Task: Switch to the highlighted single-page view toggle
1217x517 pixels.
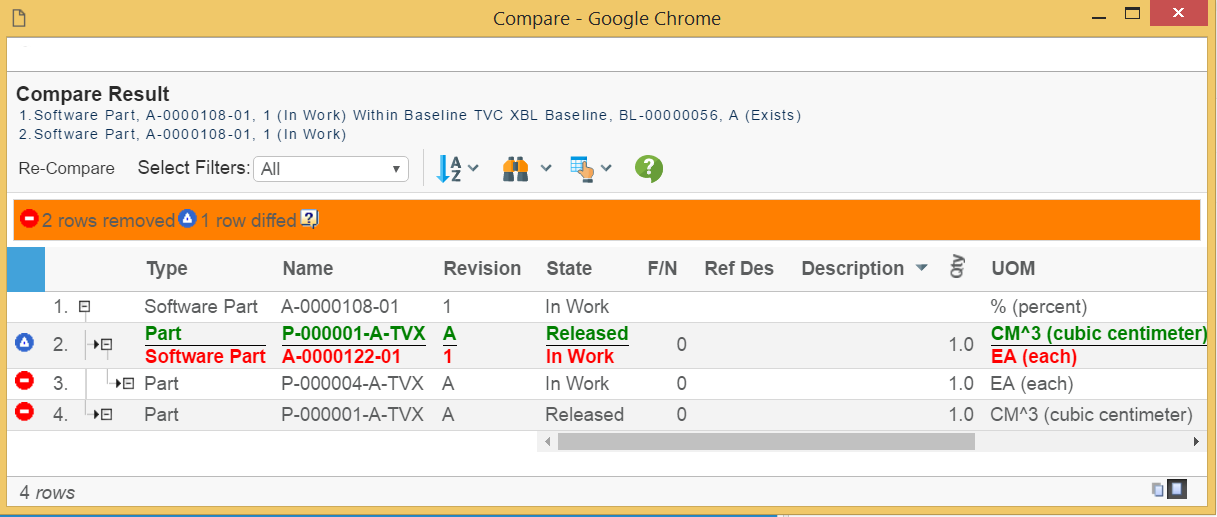Action: click(1178, 489)
